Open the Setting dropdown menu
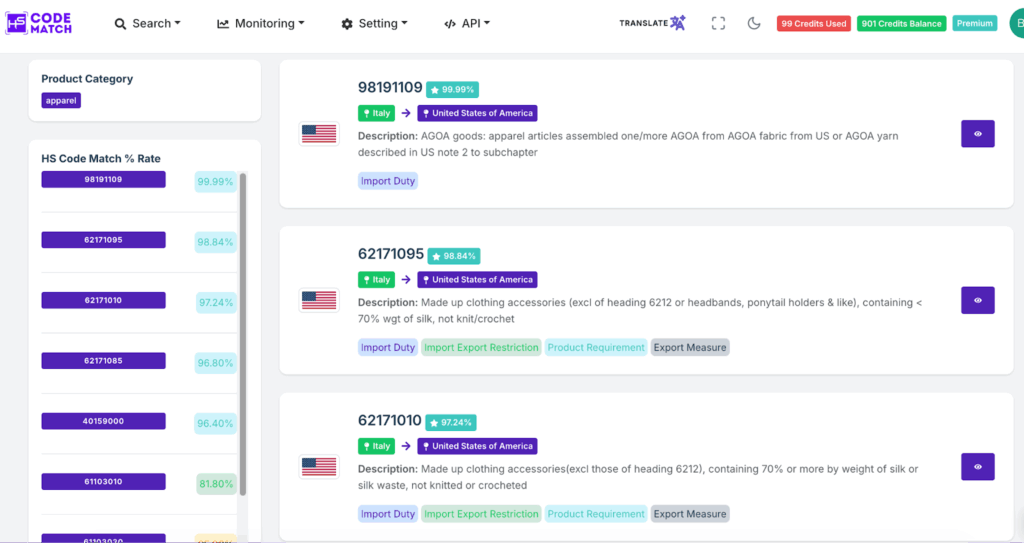This screenshot has height=543, width=1024. pyautogui.click(x=374, y=23)
